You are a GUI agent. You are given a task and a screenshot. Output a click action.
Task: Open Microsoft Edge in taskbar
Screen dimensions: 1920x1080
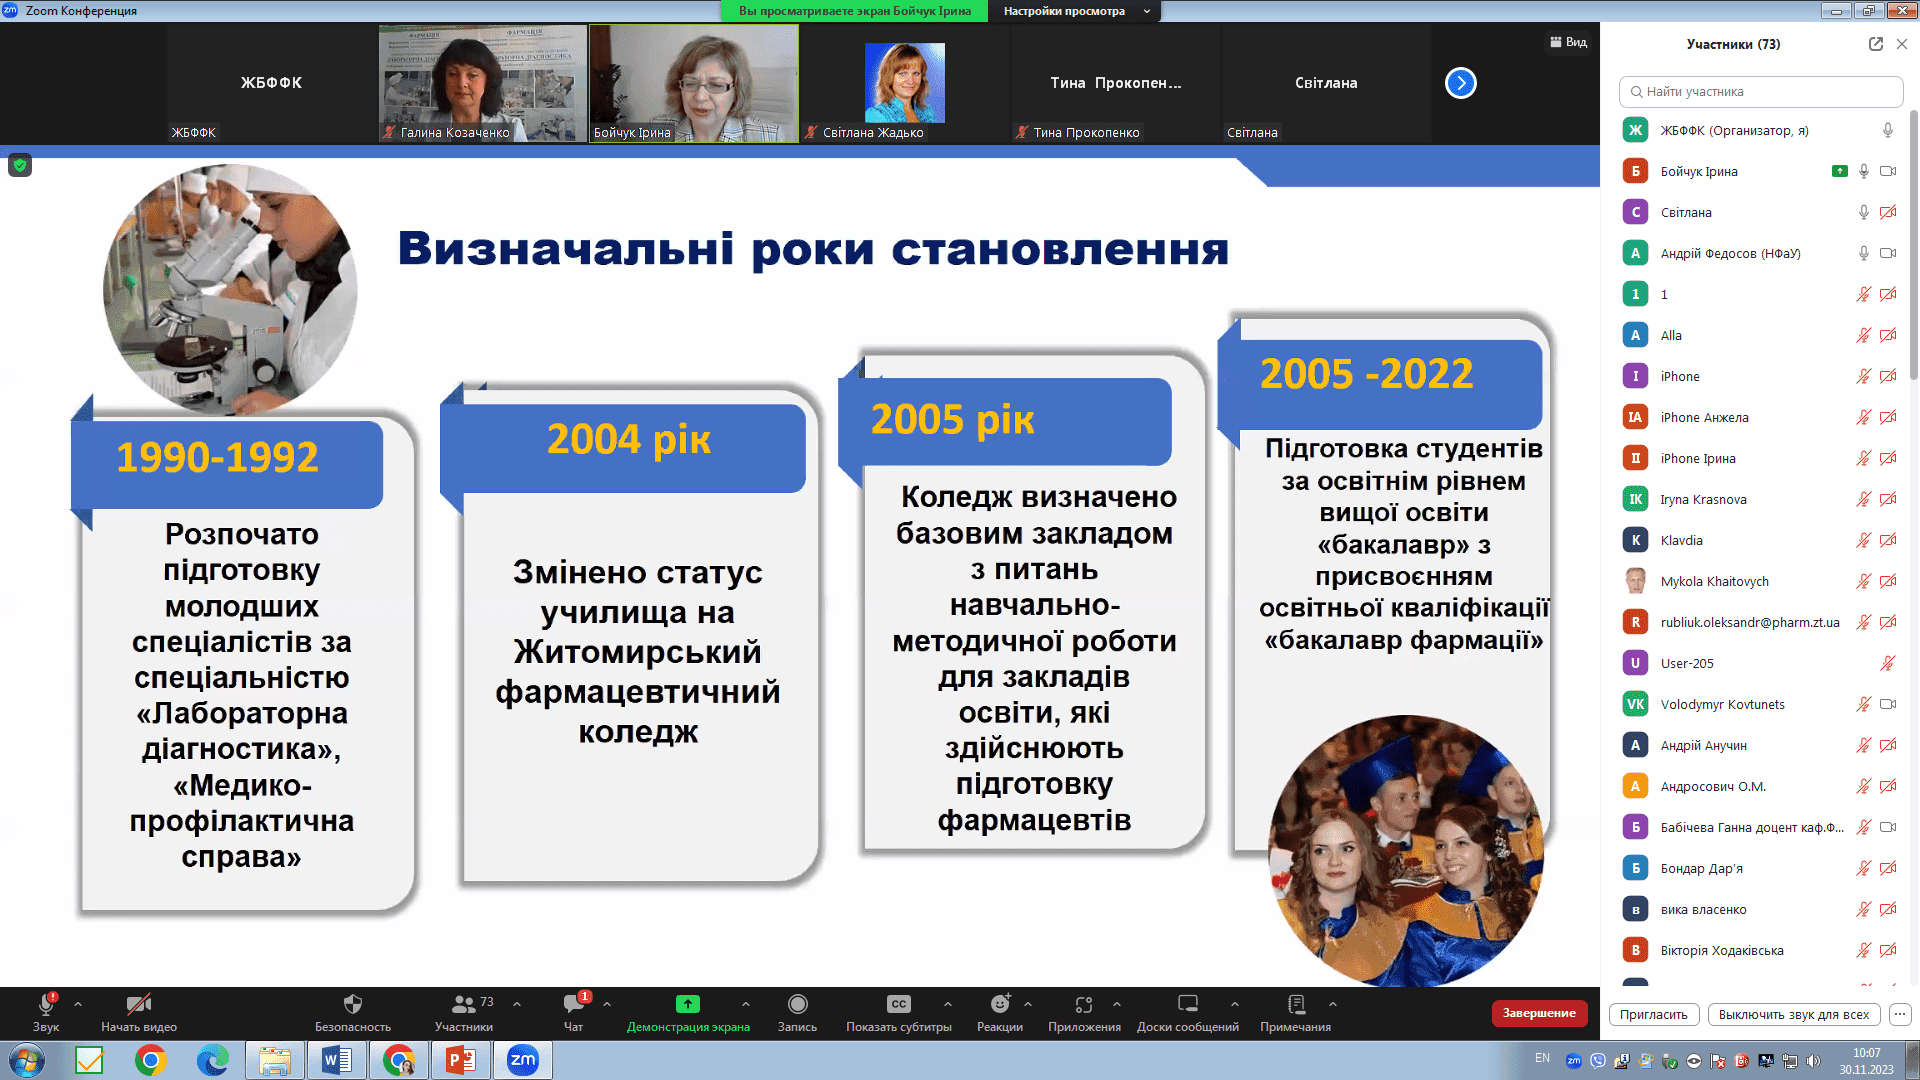click(x=213, y=1060)
